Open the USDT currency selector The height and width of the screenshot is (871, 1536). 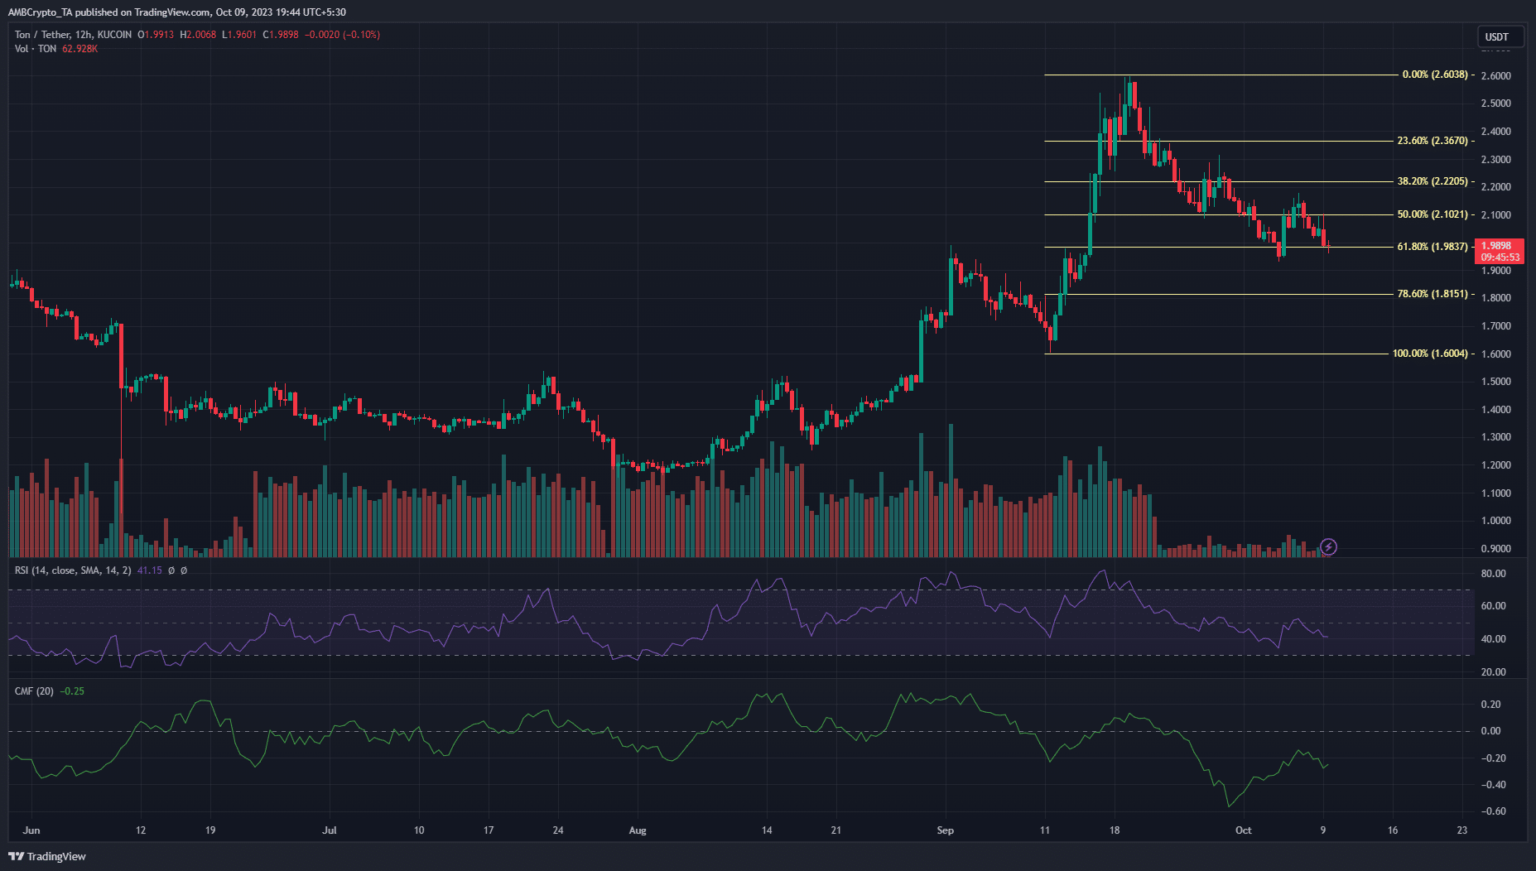pyautogui.click(x=1496, y=37)
